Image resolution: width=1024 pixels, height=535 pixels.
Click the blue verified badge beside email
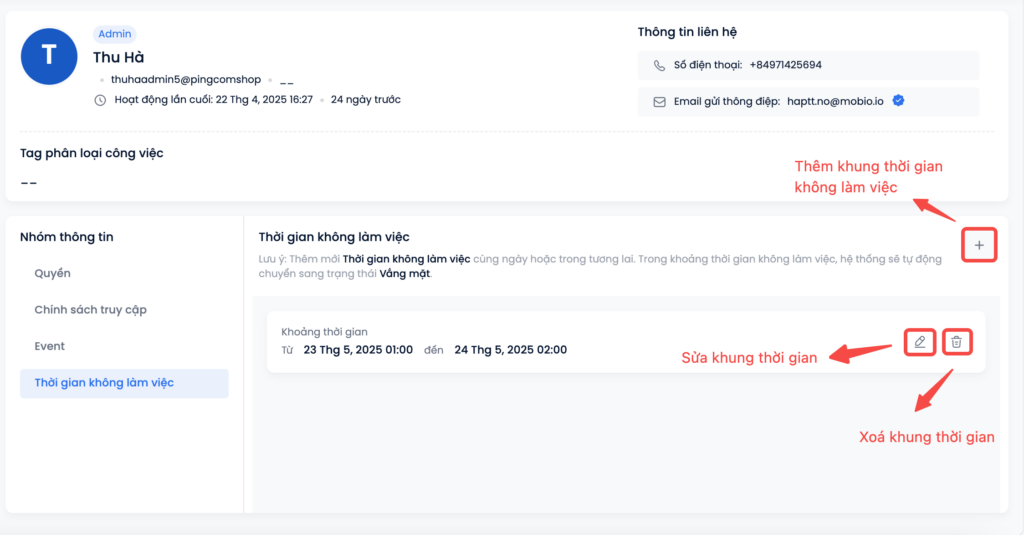pos(899,101)
